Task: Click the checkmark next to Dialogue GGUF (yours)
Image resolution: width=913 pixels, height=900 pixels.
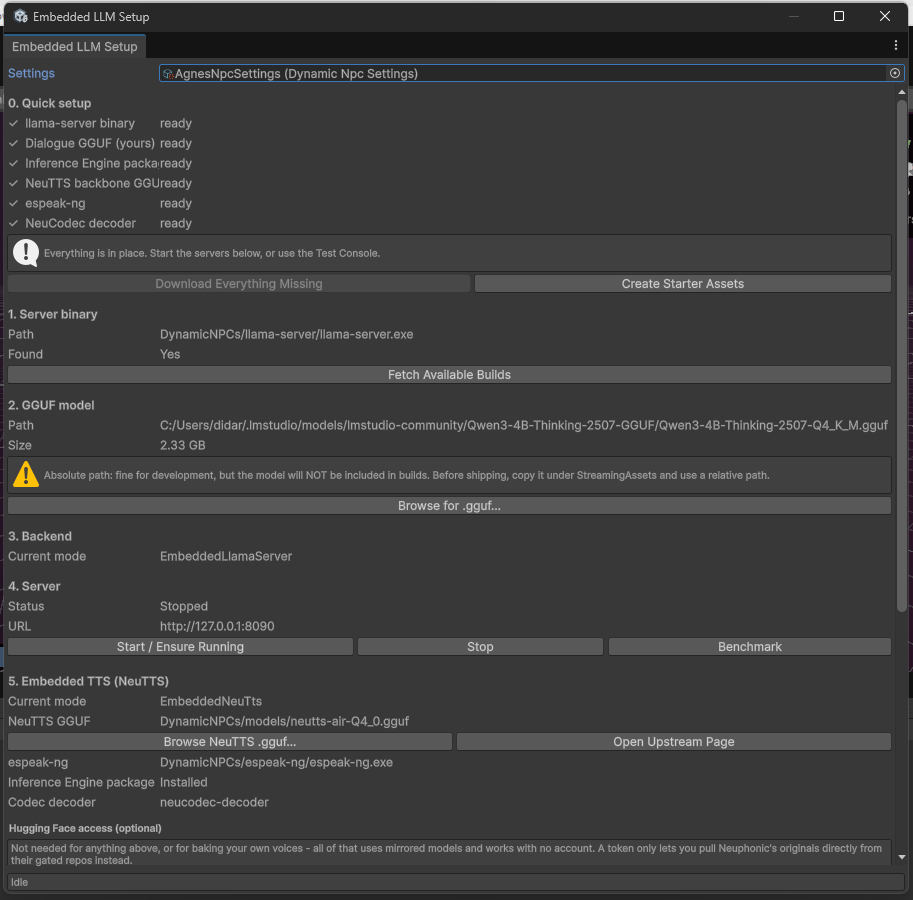Action: [13, 143]
